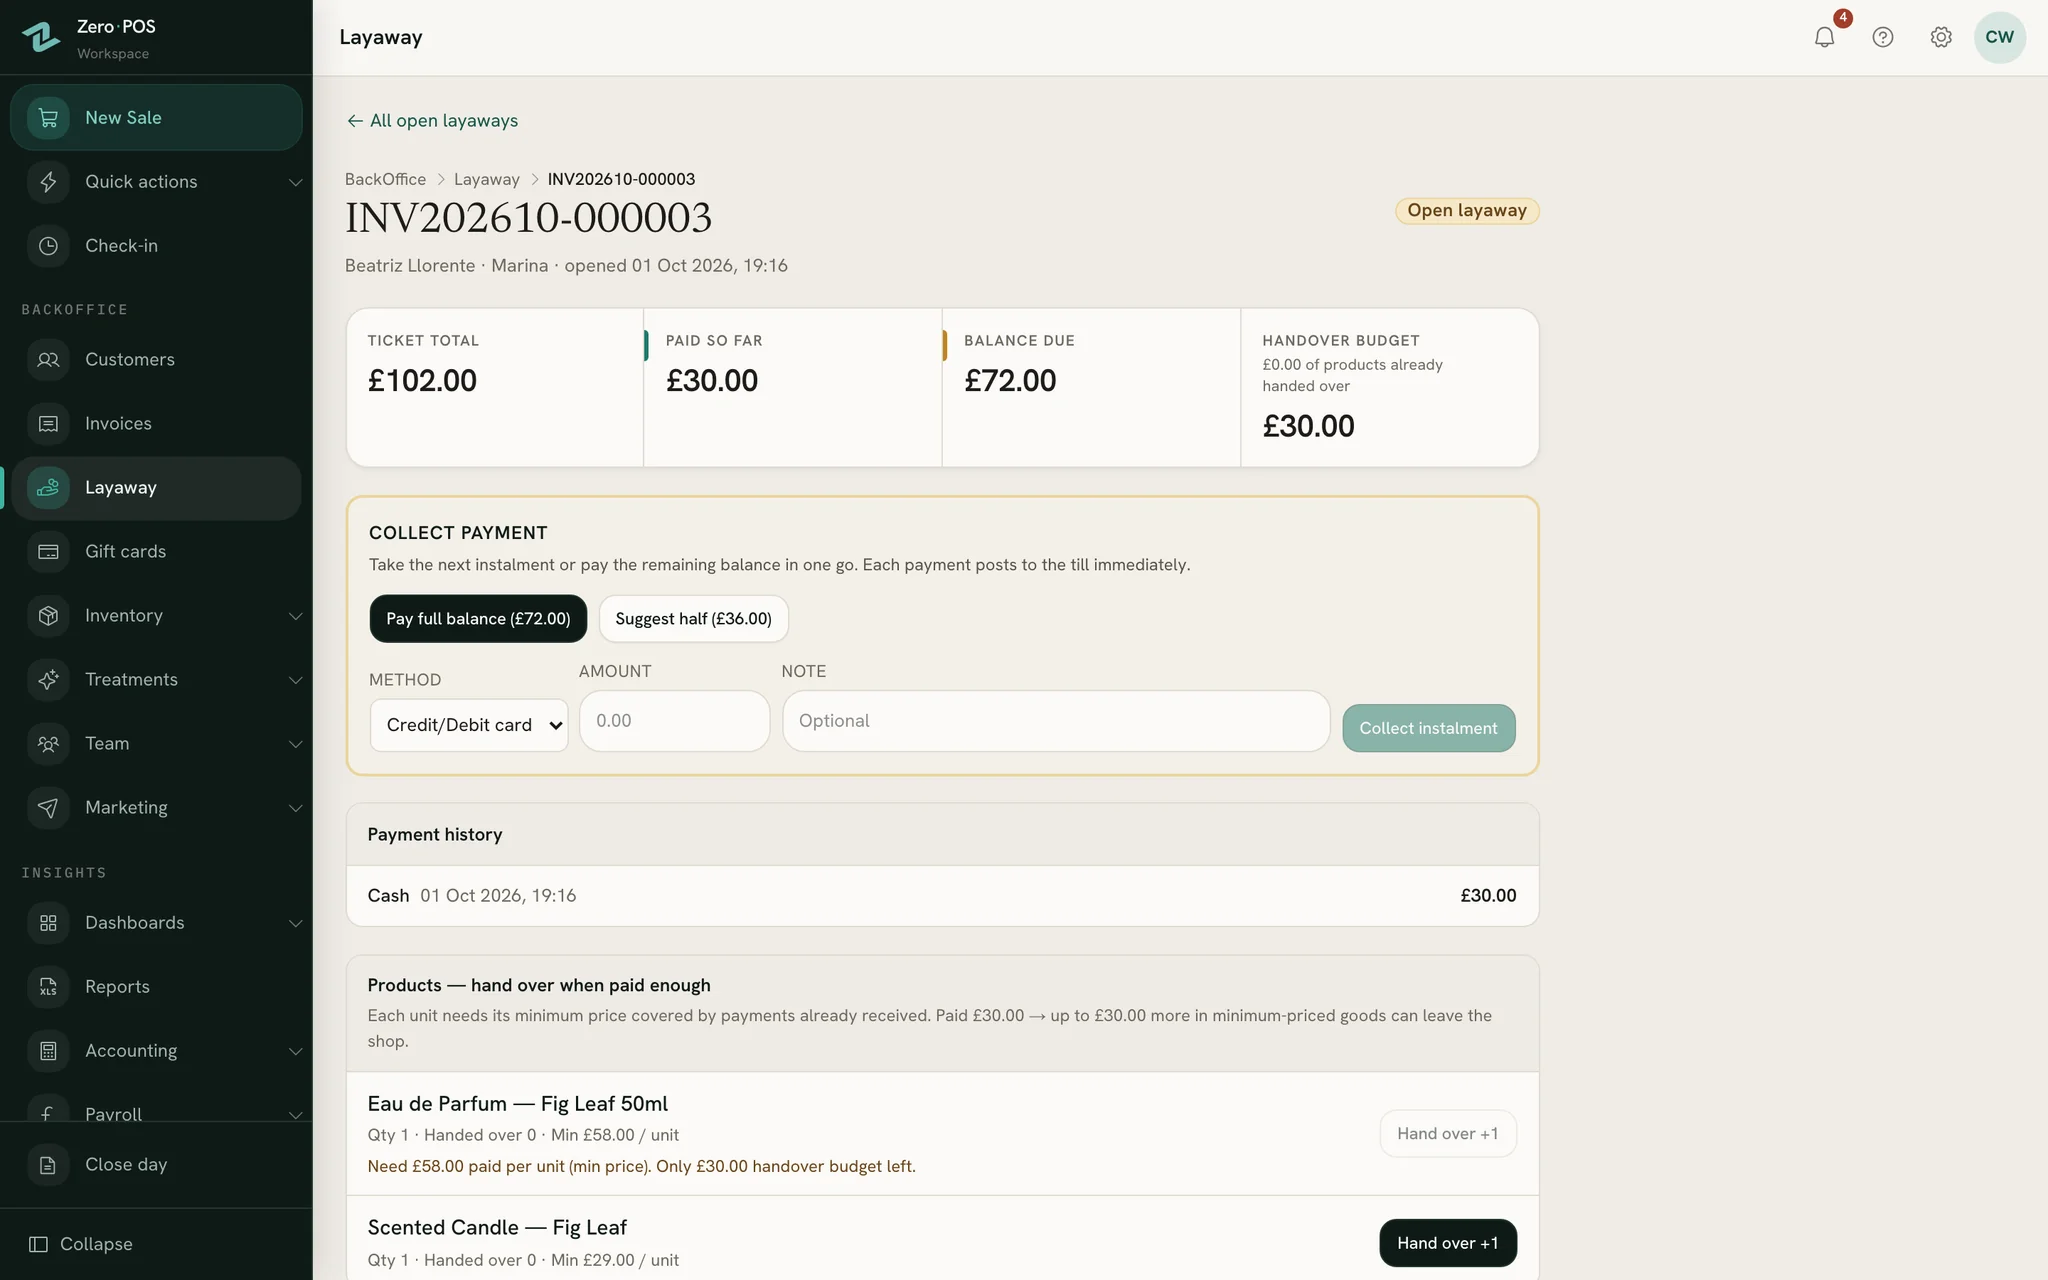Click the Inventory box icon

[x=48, y=616]
